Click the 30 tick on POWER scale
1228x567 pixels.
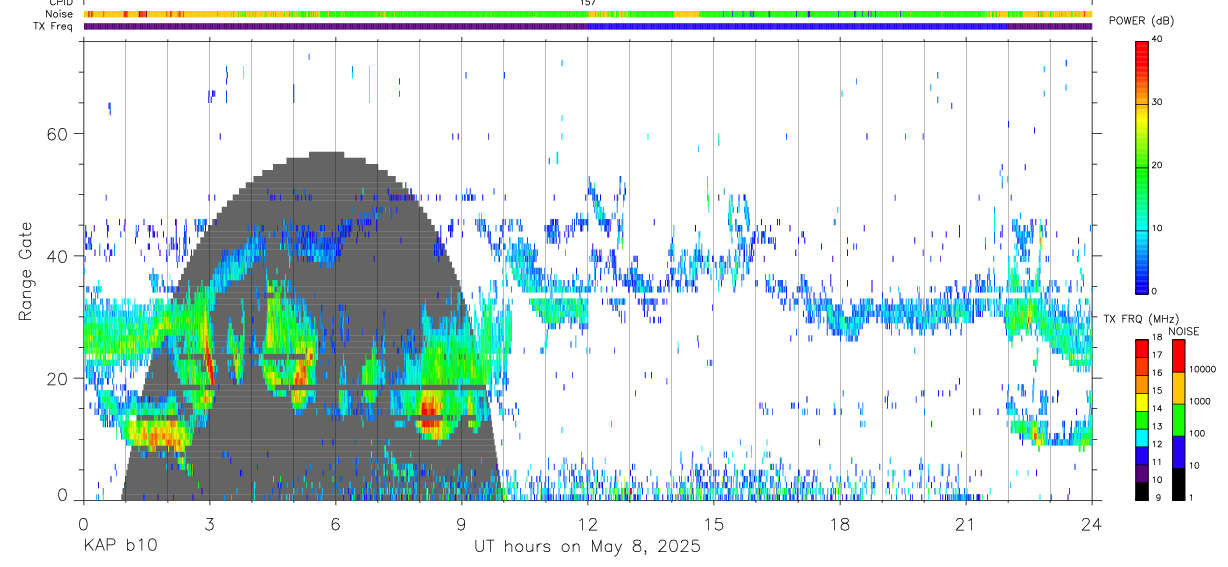click(1157, 103)
